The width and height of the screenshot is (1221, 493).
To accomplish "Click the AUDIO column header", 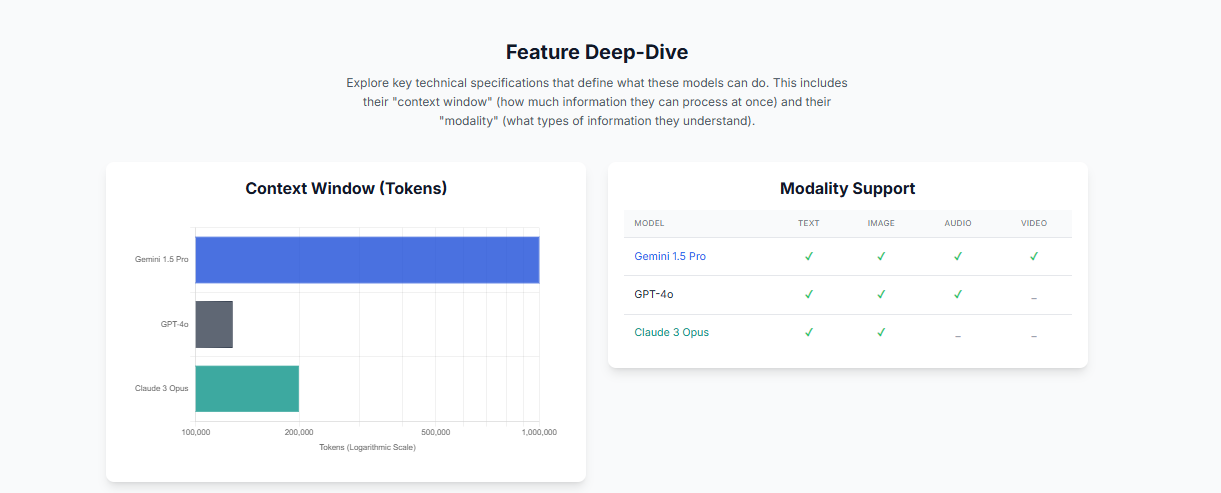I will click(x=958, y=223).
